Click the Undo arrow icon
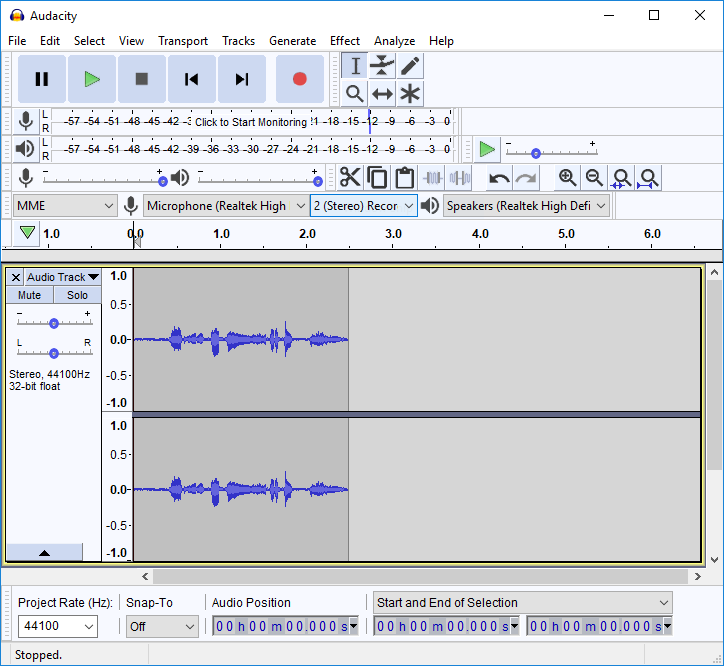 tap(499, 178)
